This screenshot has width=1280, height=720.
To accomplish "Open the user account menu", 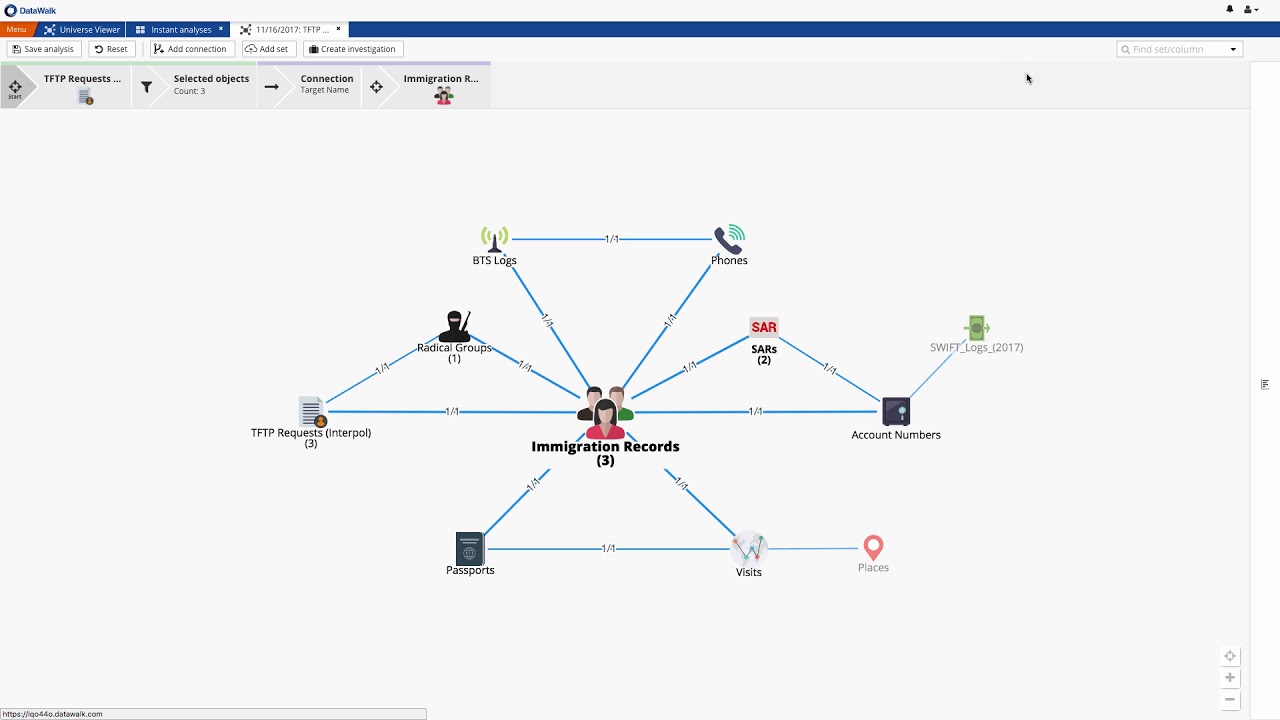I will [x=1250, y=9].
